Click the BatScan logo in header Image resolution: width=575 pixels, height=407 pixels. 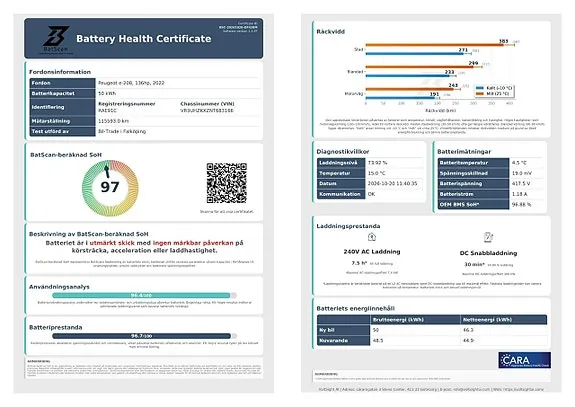tap(56, 40)
